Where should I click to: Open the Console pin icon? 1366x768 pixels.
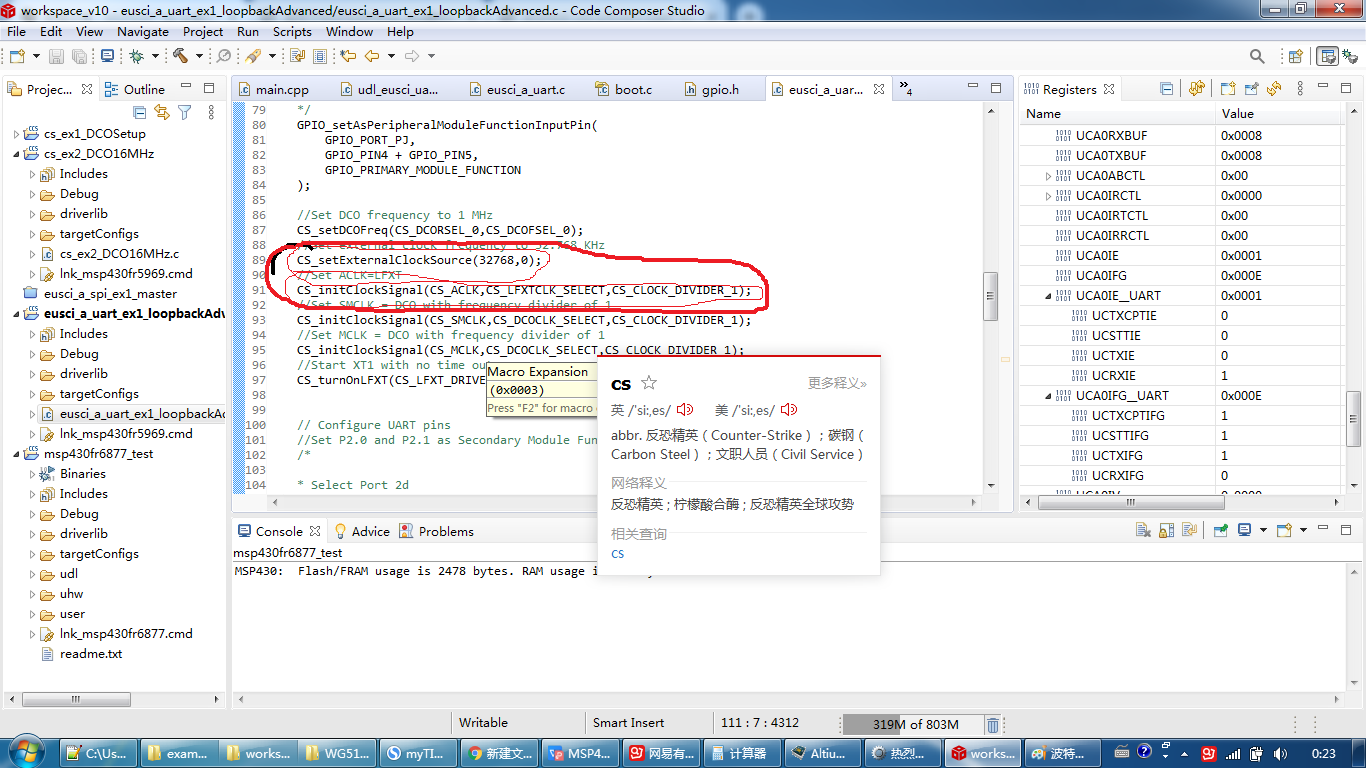(x=1221, y=530)
